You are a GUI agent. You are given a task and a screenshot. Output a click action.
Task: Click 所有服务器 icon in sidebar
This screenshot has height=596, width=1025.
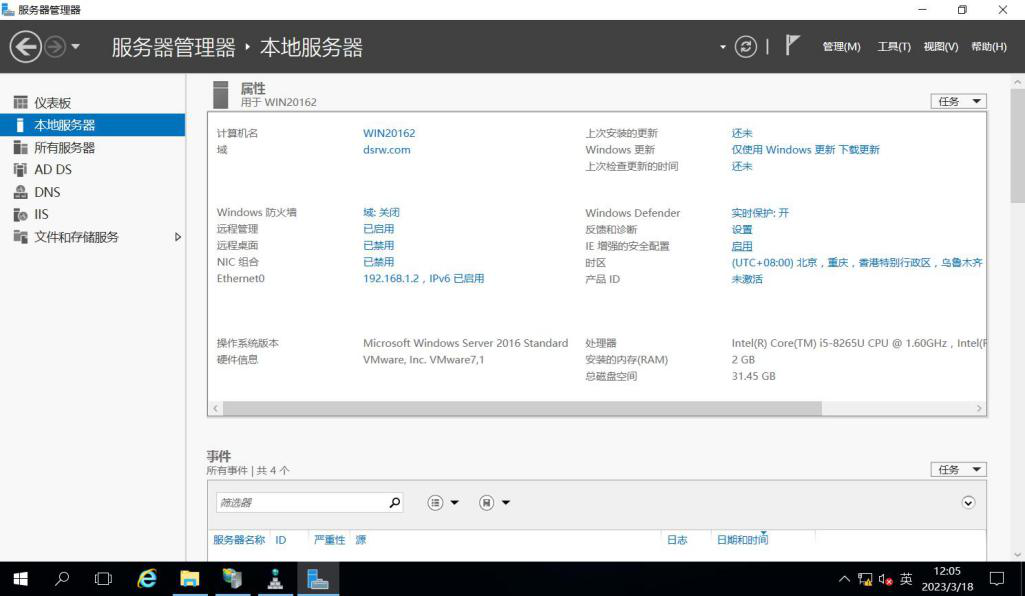[20, 148]
